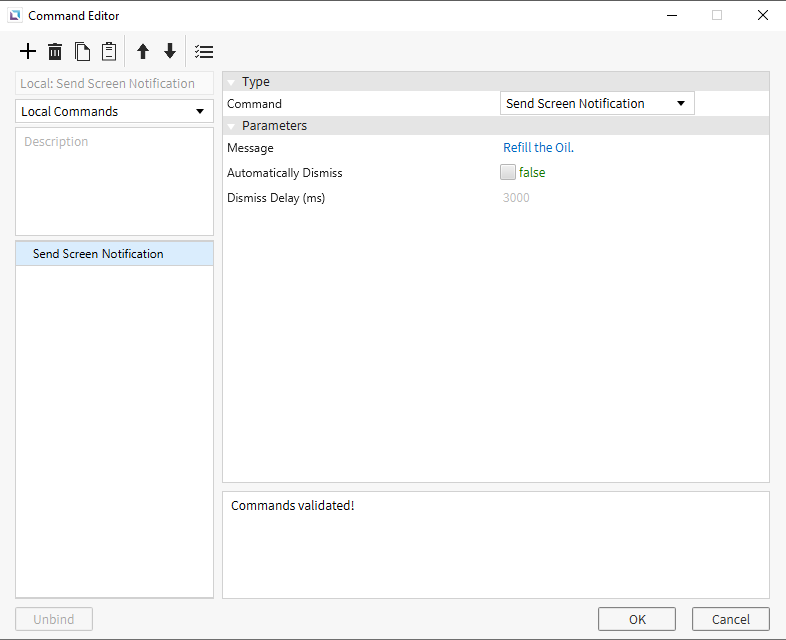
Task: Move selected command up
Action: click(x=143, y=51)
